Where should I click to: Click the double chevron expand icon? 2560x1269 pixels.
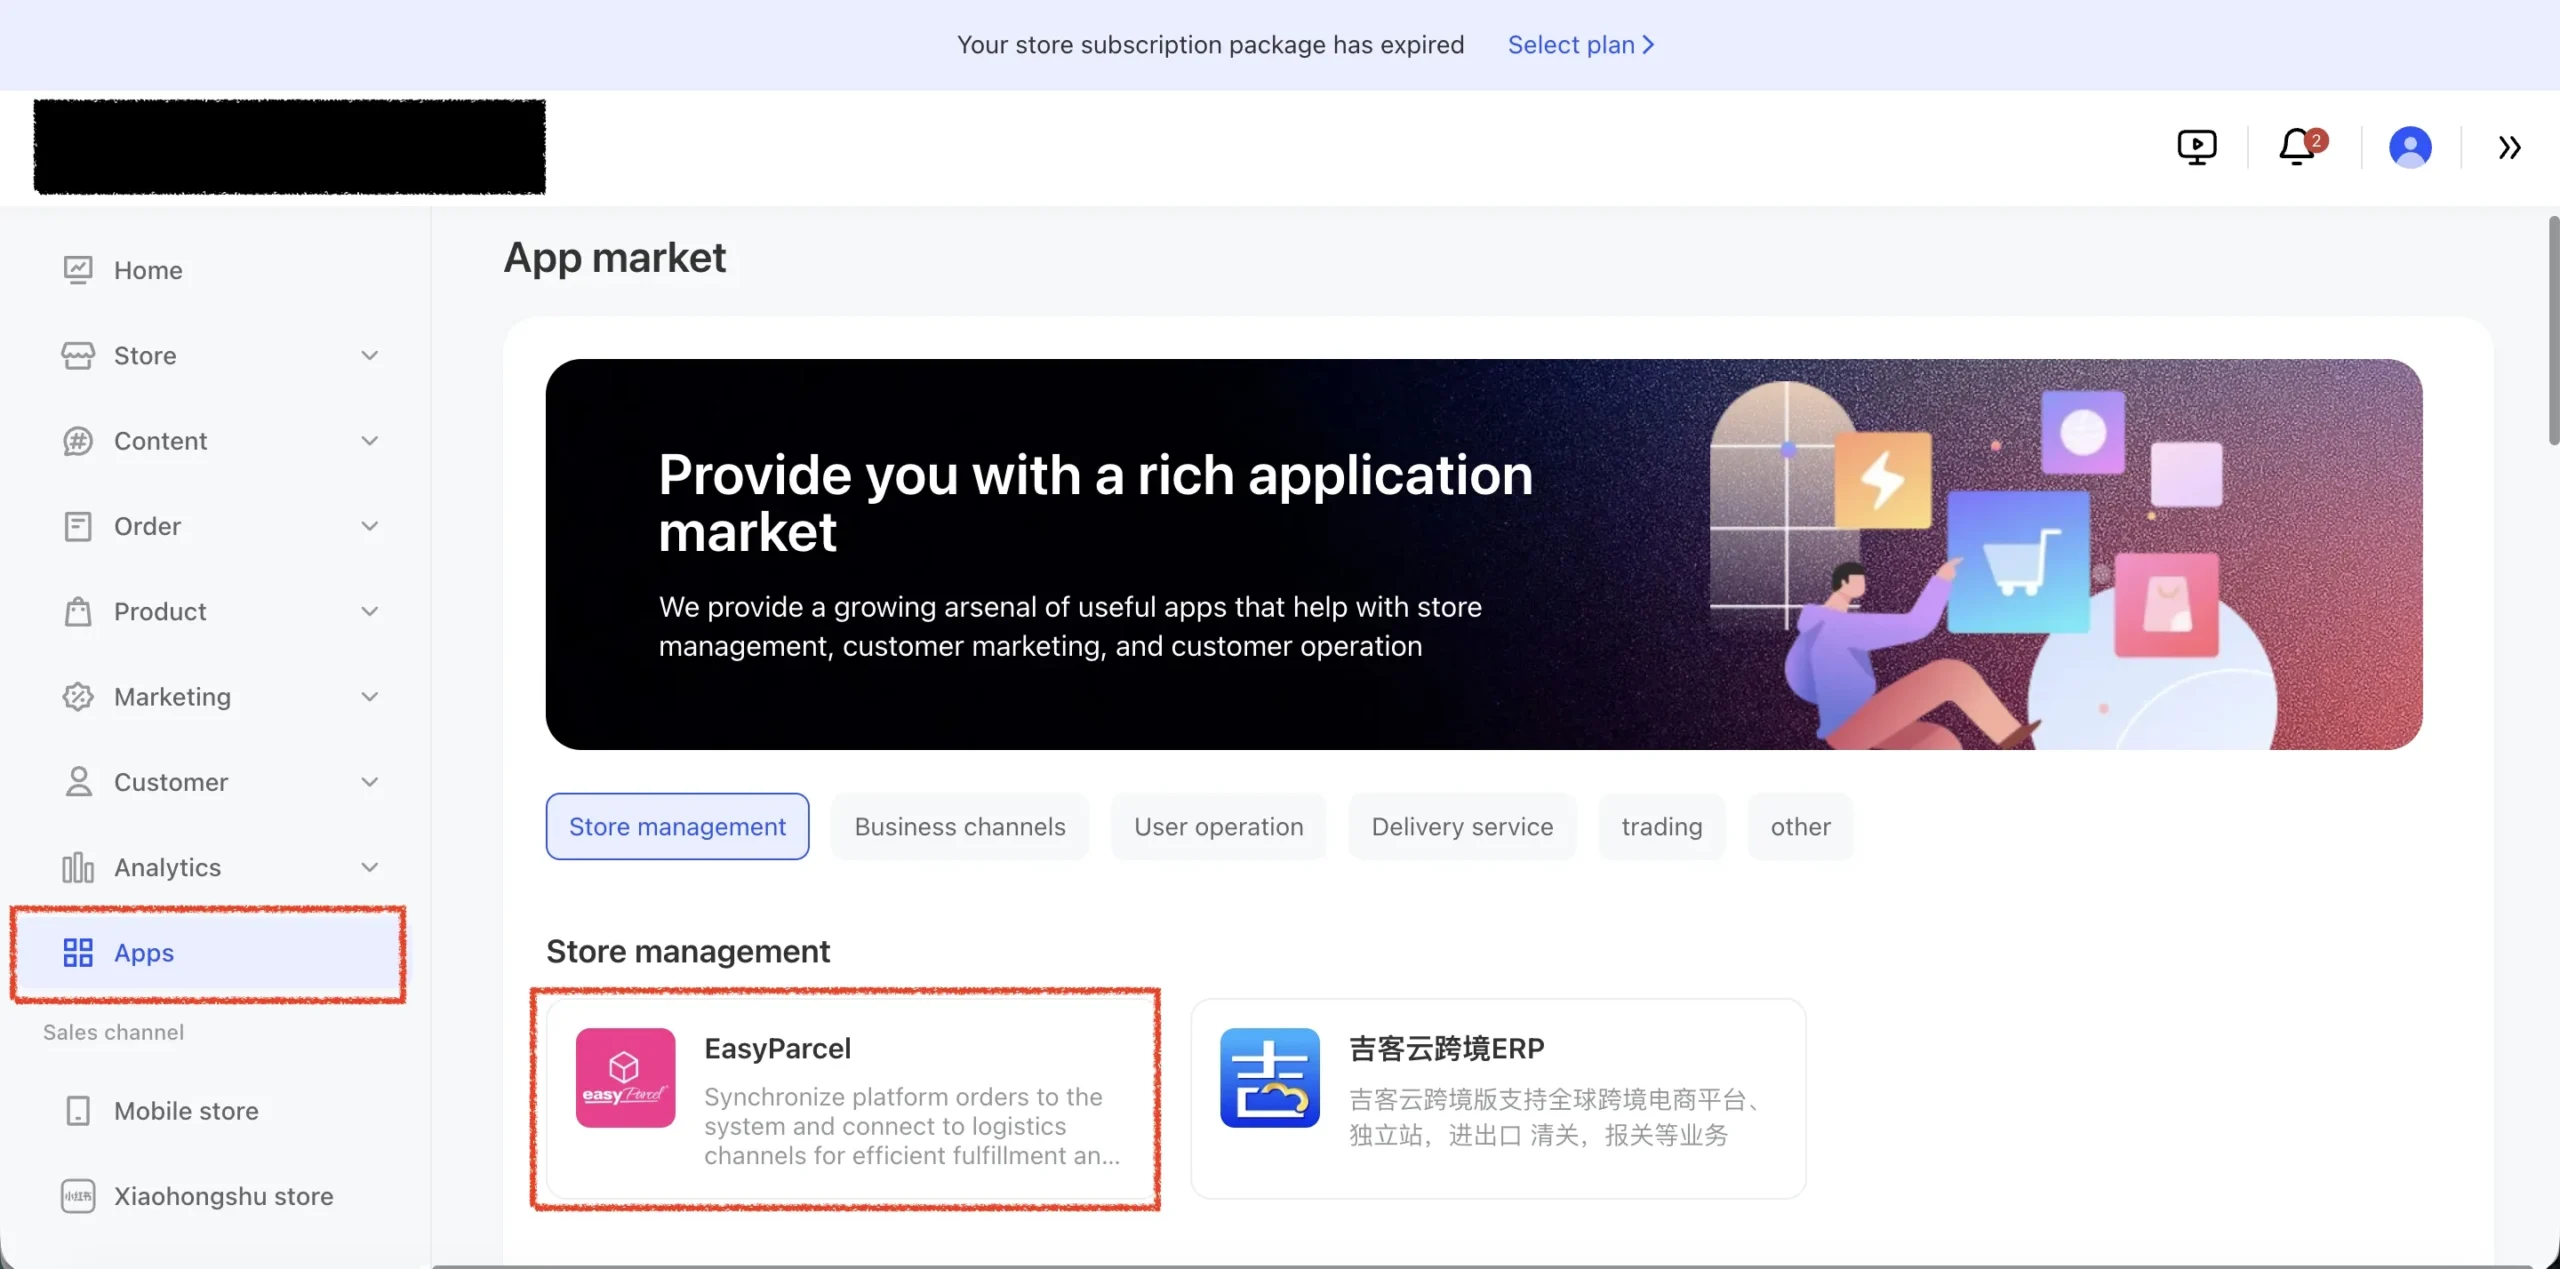point(2509,148)
